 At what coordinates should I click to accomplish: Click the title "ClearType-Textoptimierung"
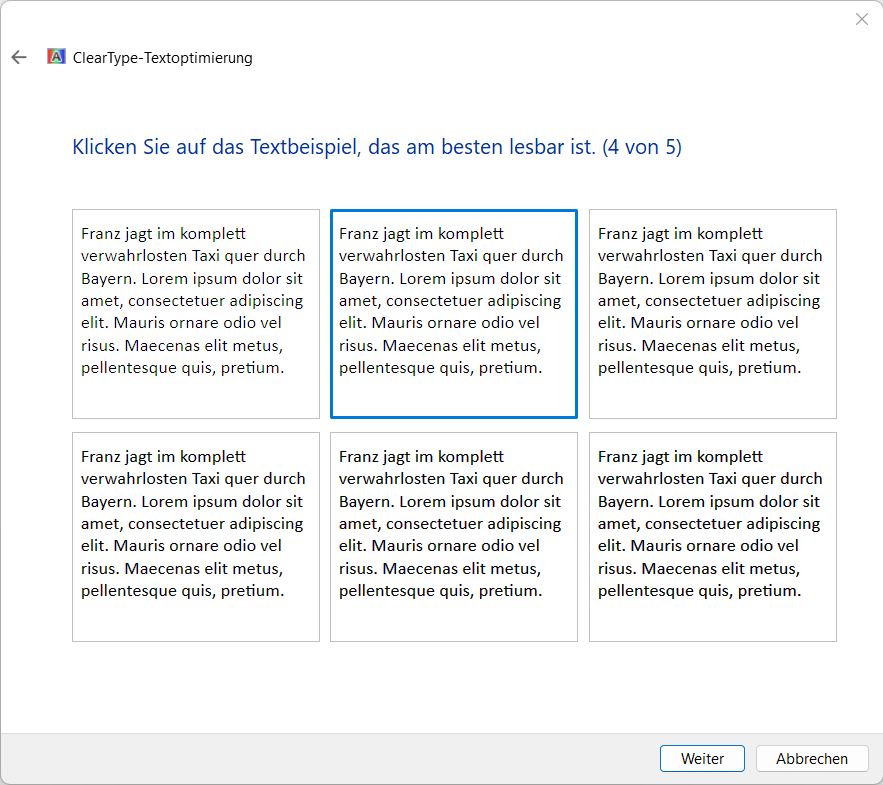click(163, 57)
